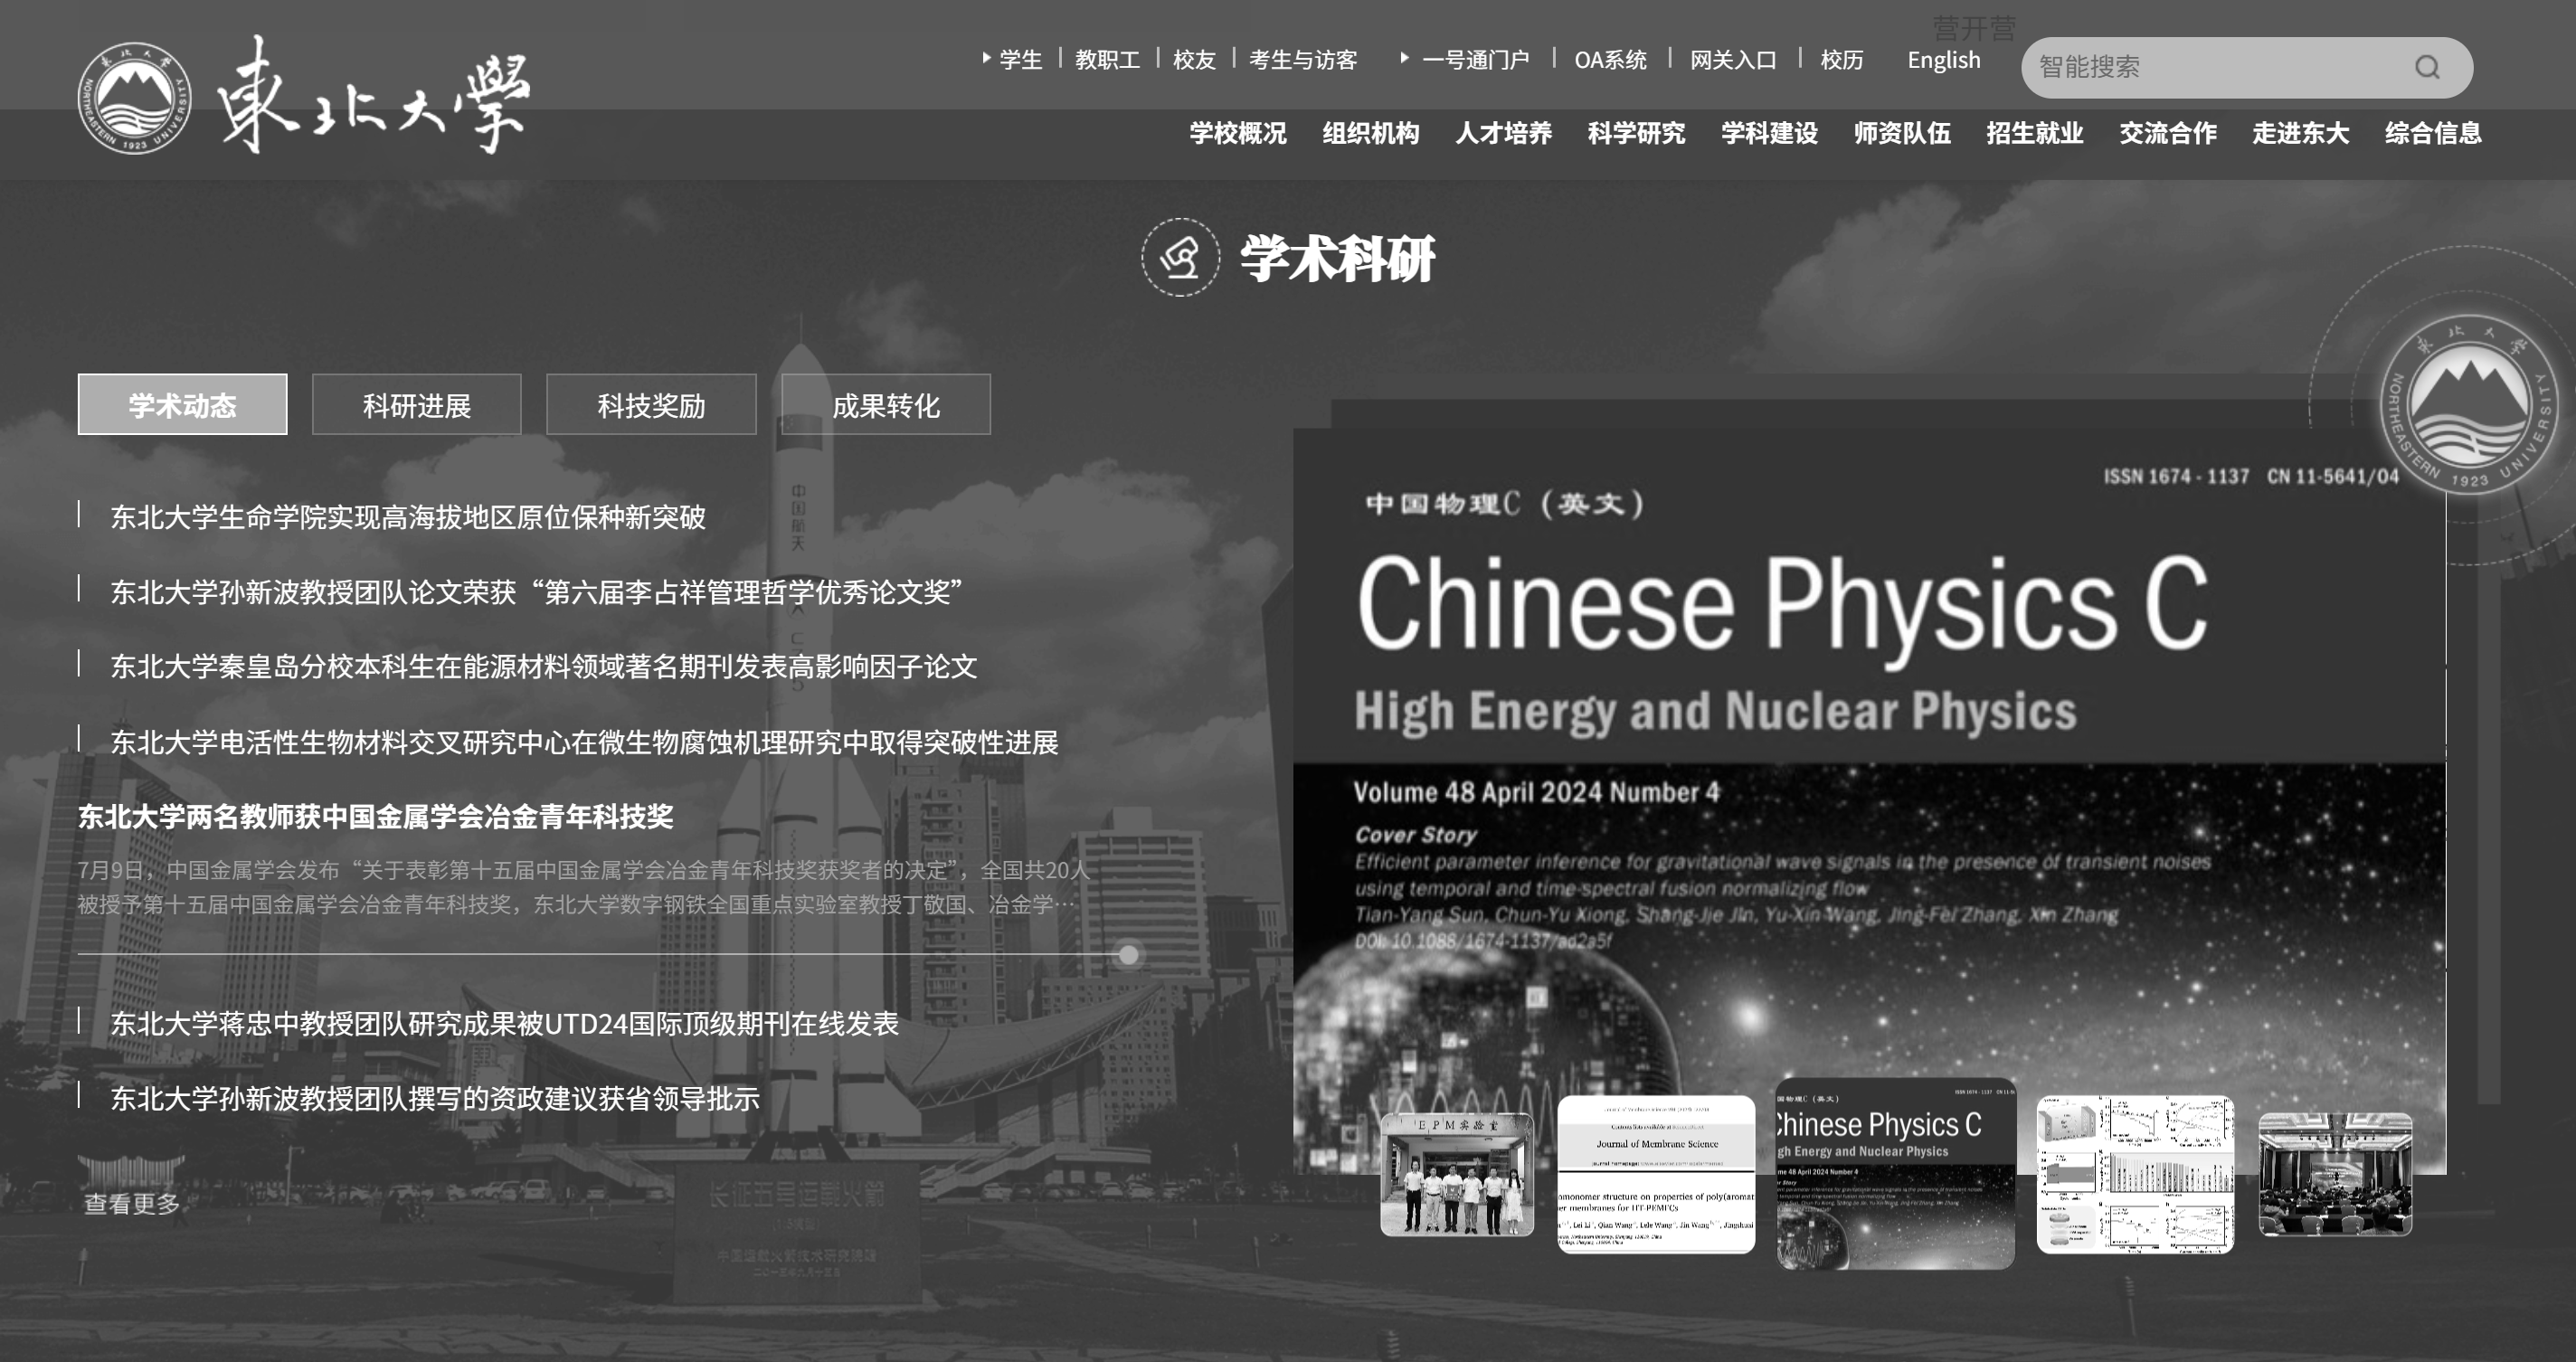
Task: Select the Journal of Membrane Science thumbnail
Action: 1656,1174
